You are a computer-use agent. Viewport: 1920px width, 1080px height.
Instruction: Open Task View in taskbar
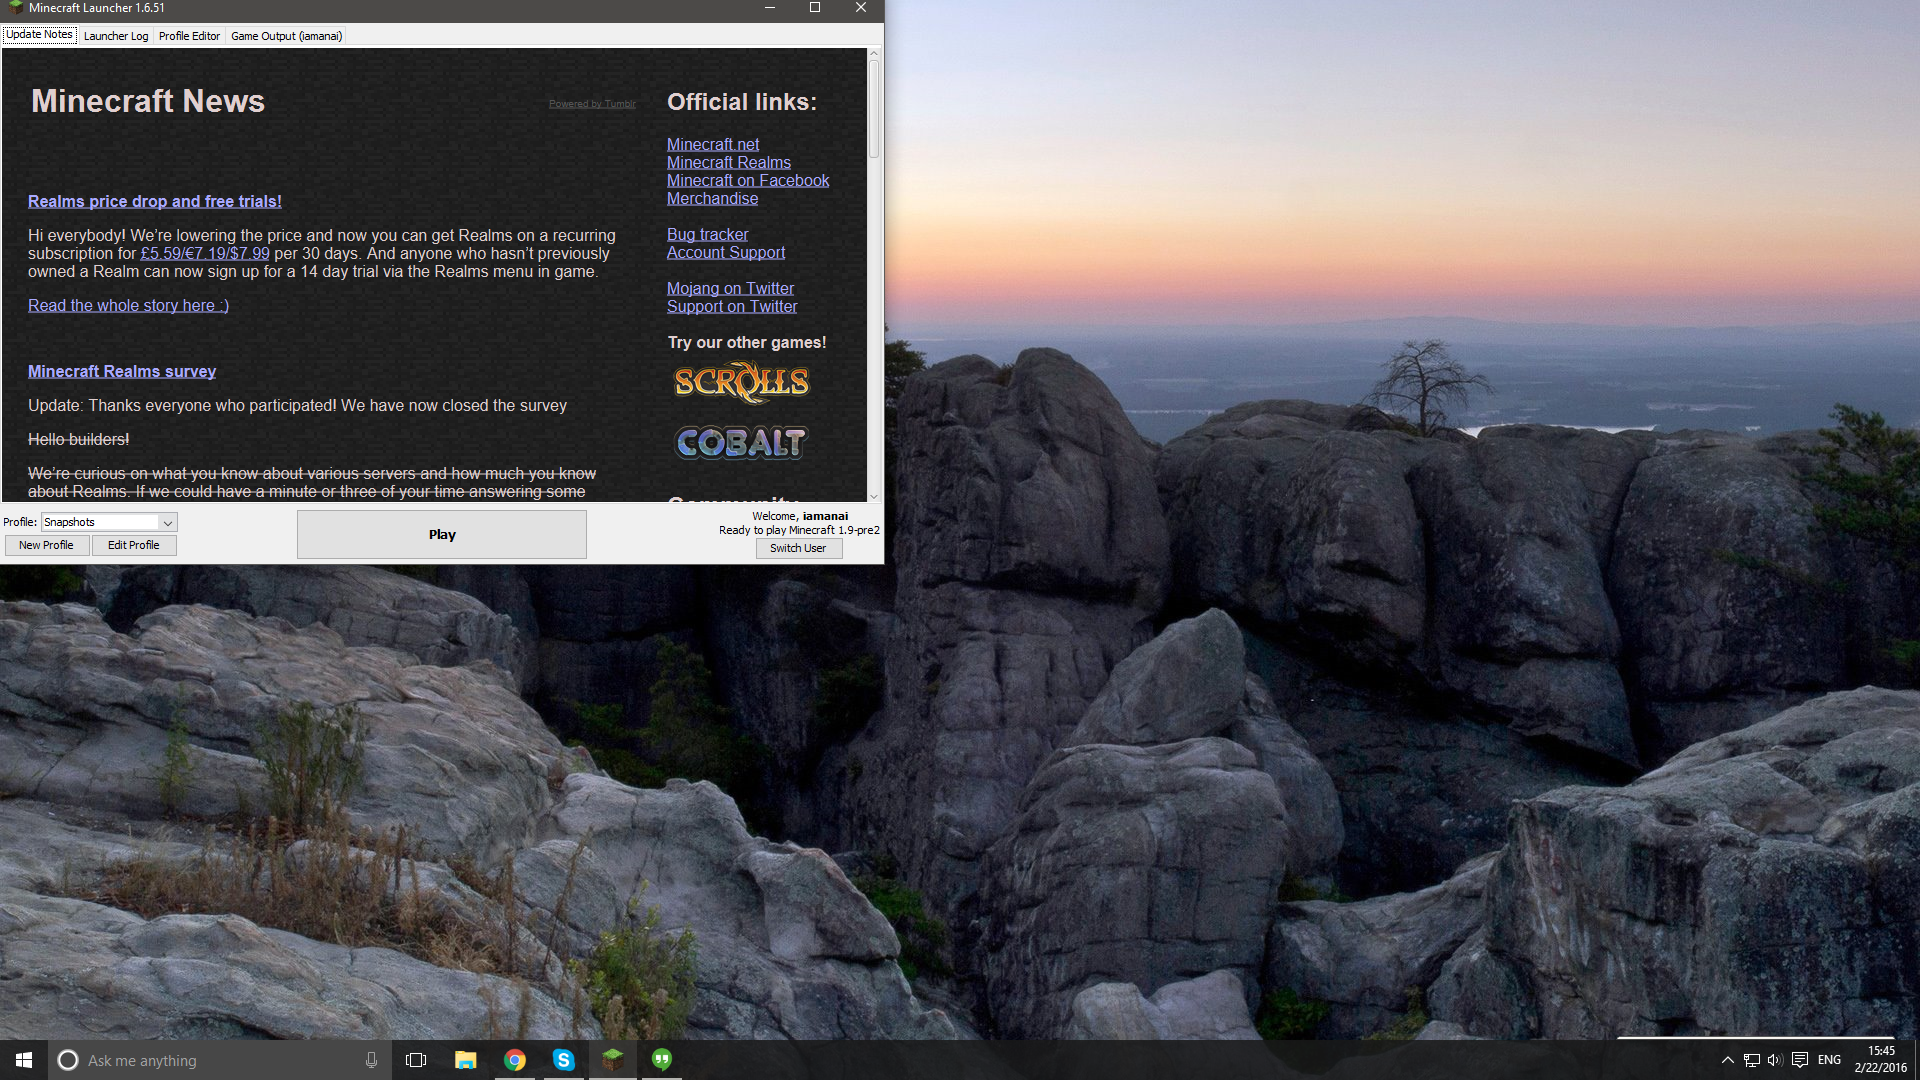(416, 1060)
